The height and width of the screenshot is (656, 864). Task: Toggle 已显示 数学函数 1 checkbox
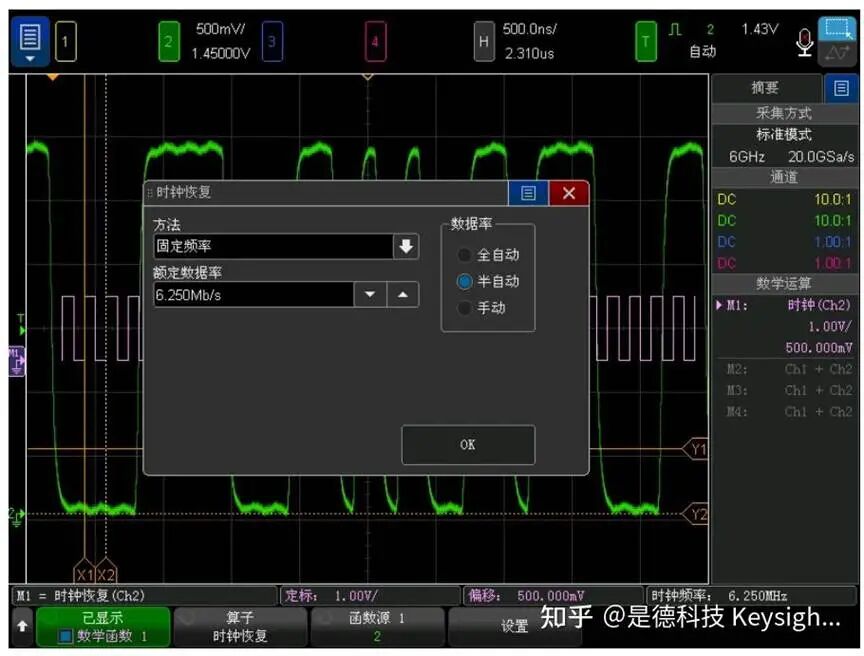(66, 637)
